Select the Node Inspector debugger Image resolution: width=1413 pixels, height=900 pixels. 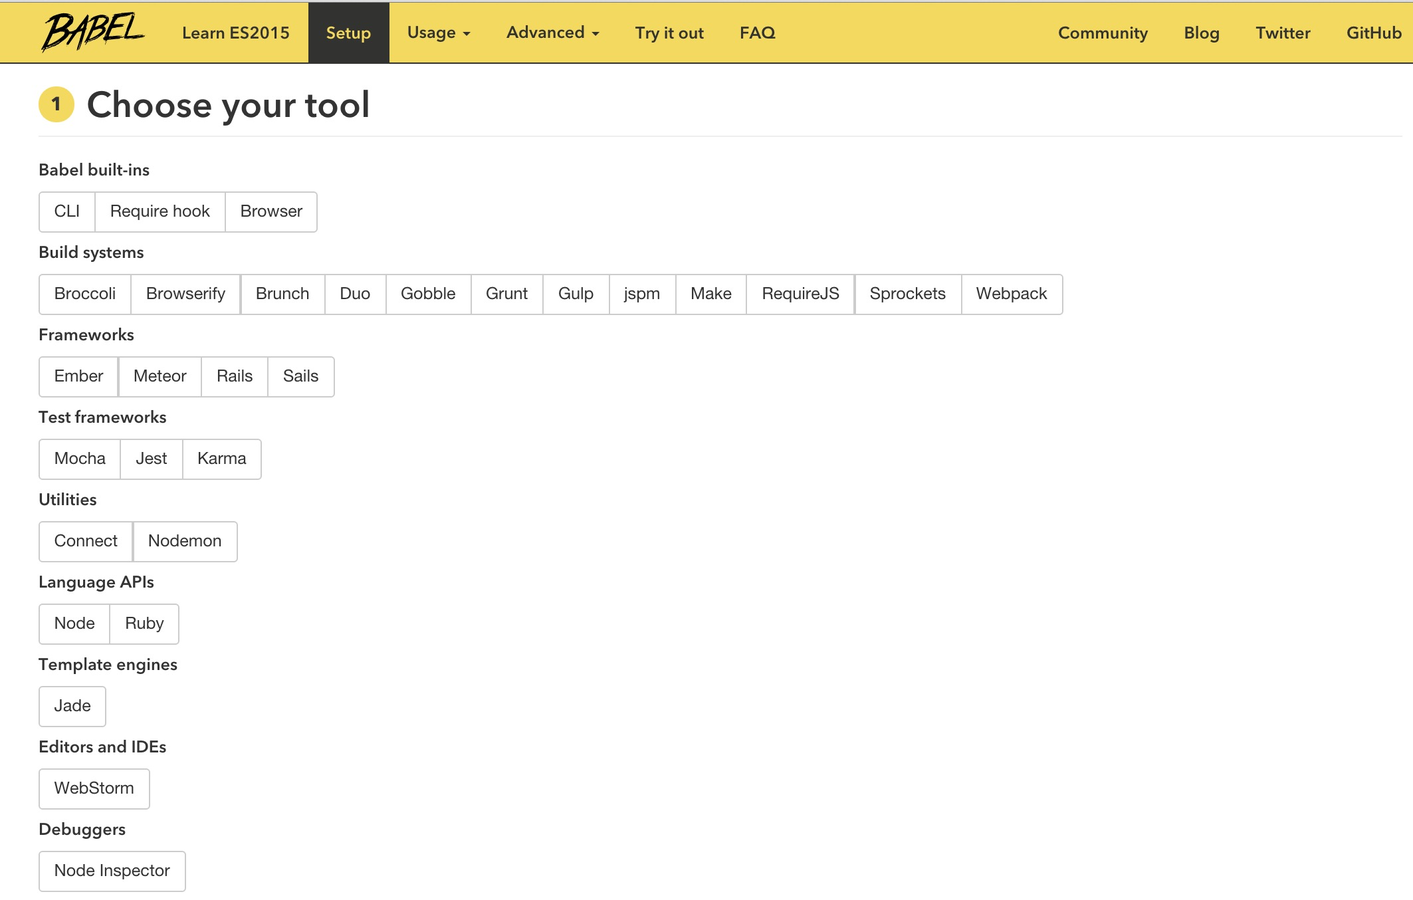[112, 871]
